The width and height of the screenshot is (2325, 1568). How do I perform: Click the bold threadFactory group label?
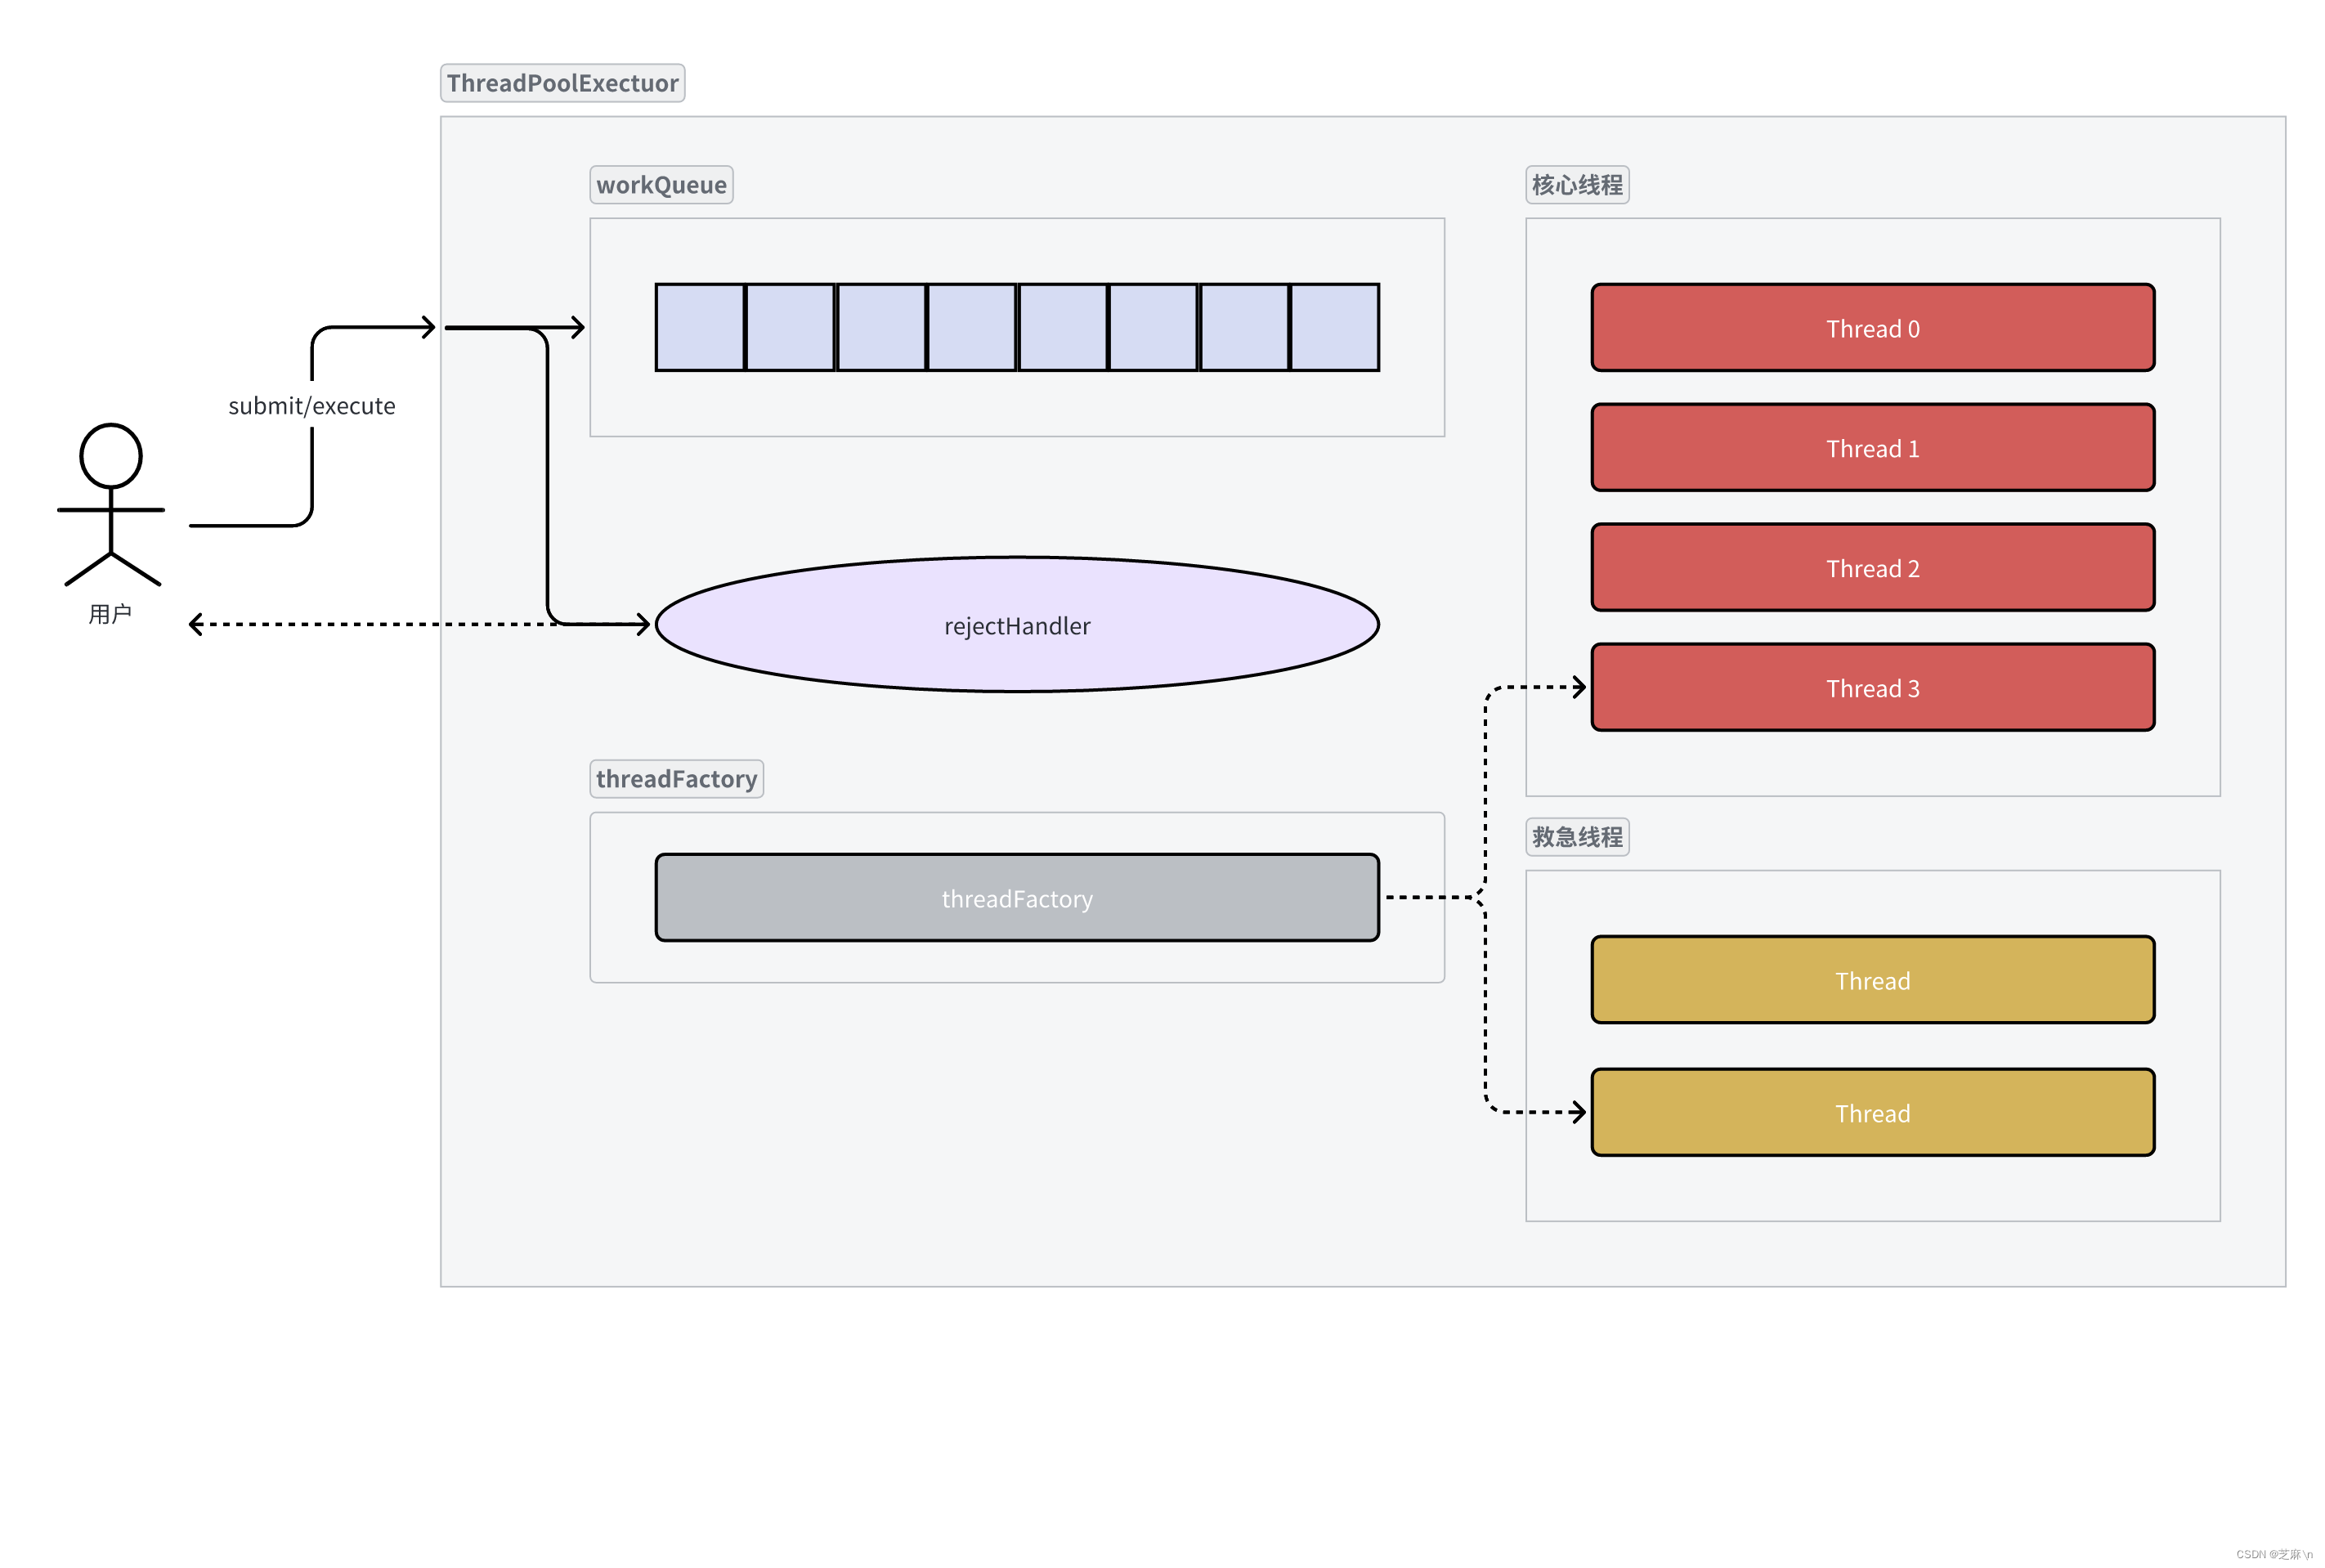pyautogui.click(x=676, y=779)
